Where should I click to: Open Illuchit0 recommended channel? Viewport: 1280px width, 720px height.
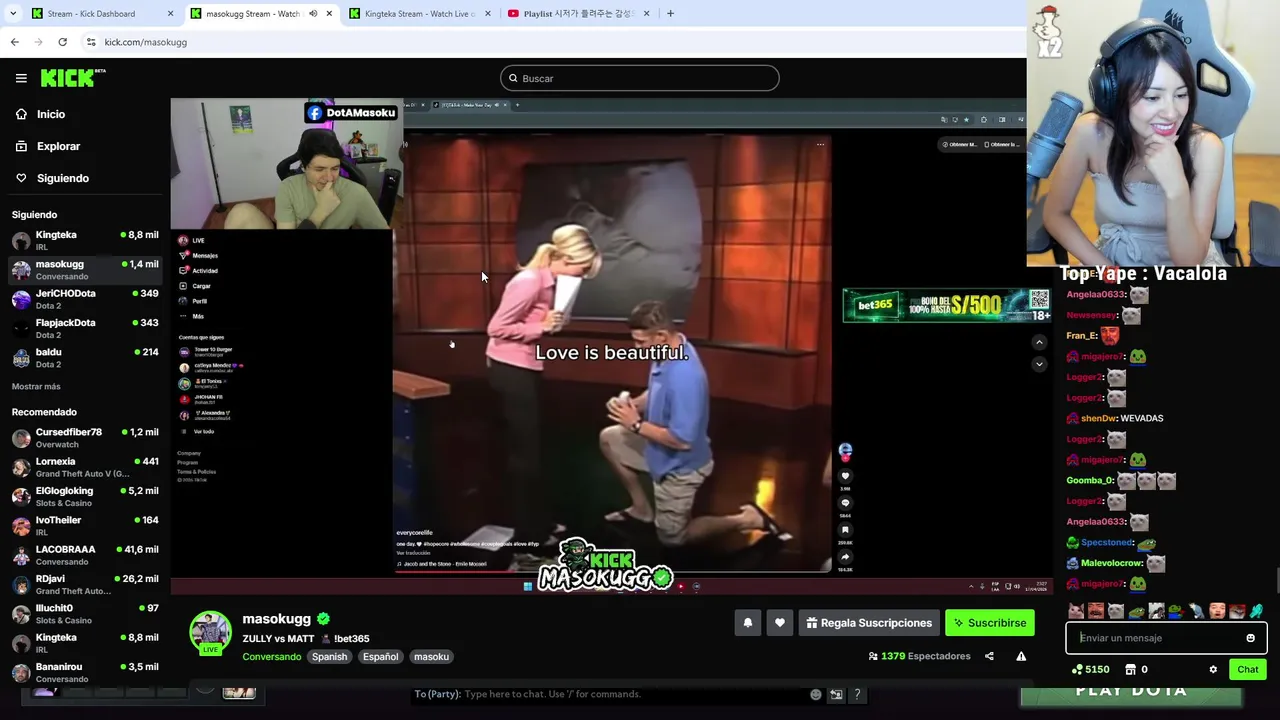[x=85, y=613]
